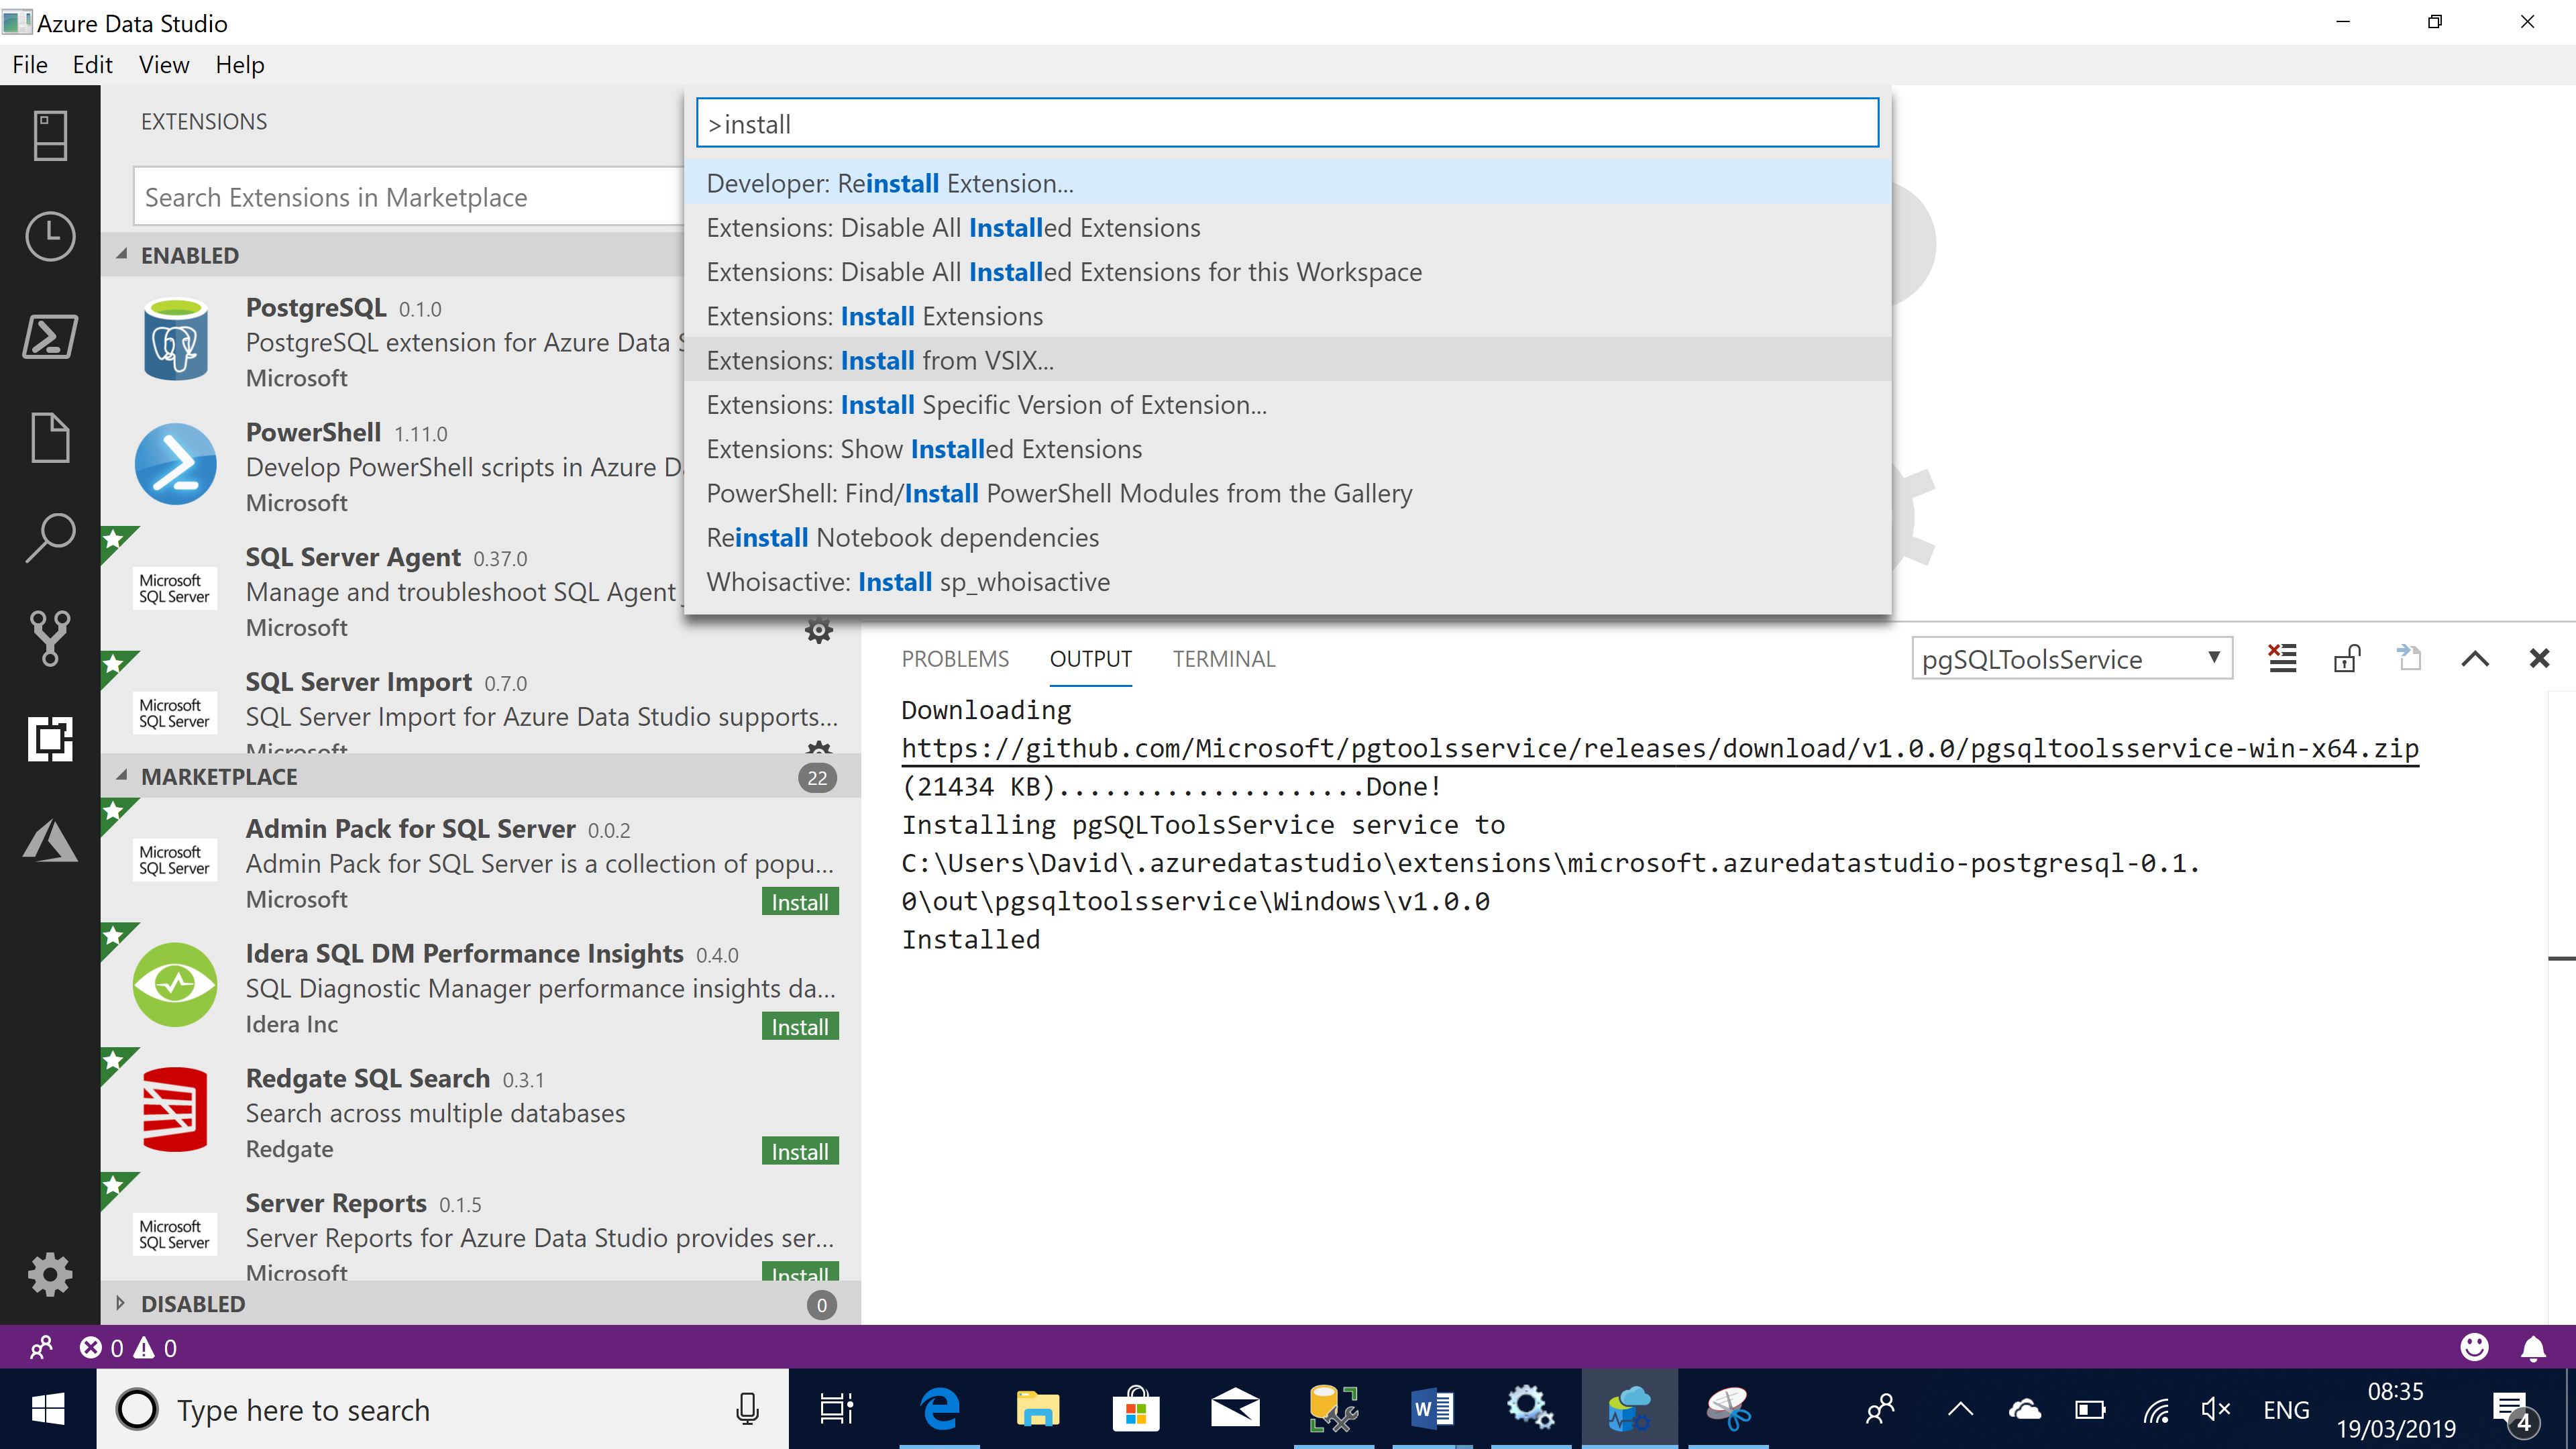
Task: Open the pgSQLToolsService output channel dropdown
Action: [x=2070, y=658]
